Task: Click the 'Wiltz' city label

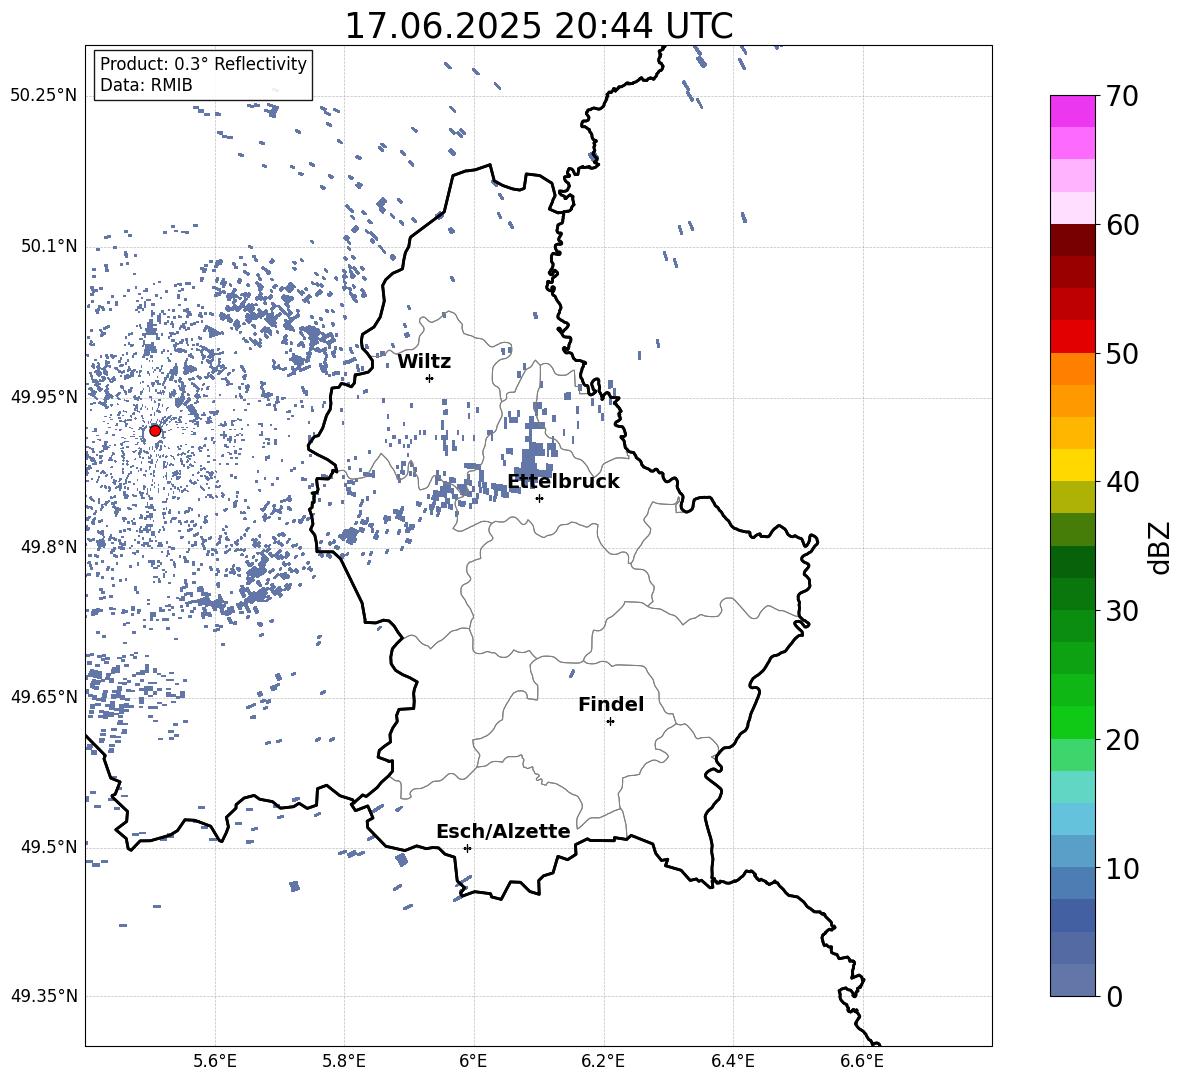Action: pos(424,362)
